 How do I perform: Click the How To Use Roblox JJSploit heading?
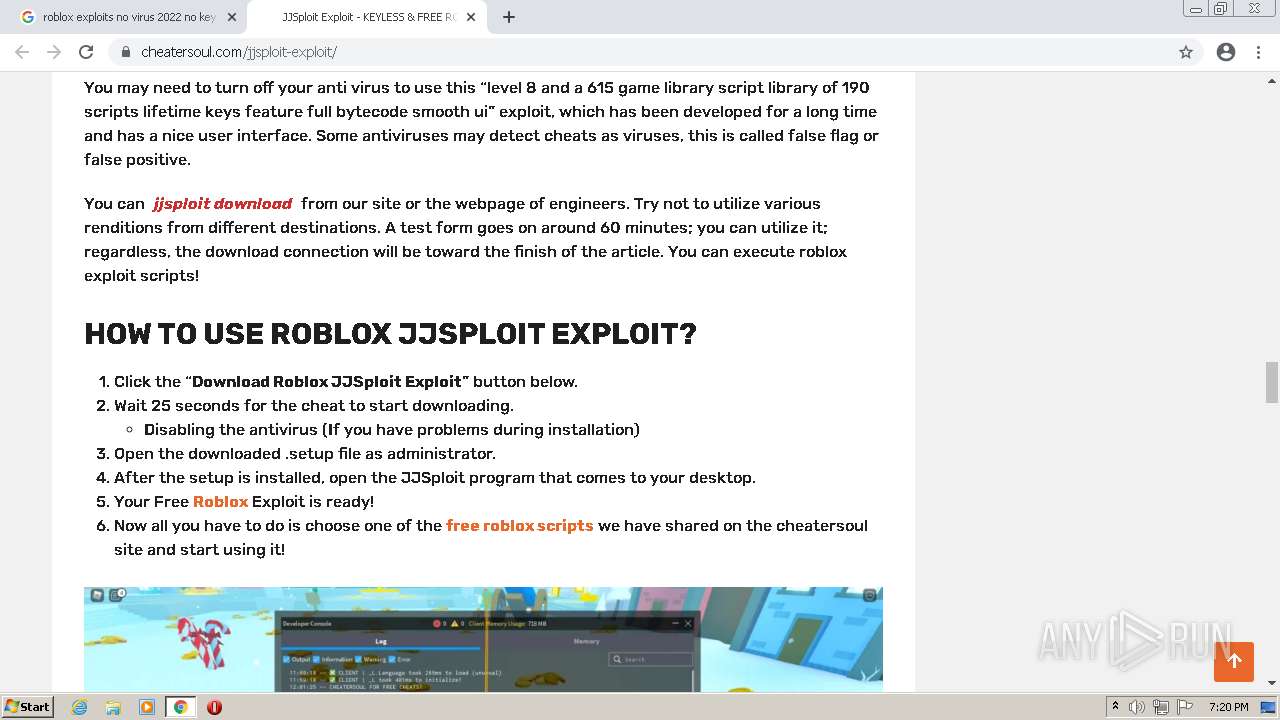click(390, 333)
